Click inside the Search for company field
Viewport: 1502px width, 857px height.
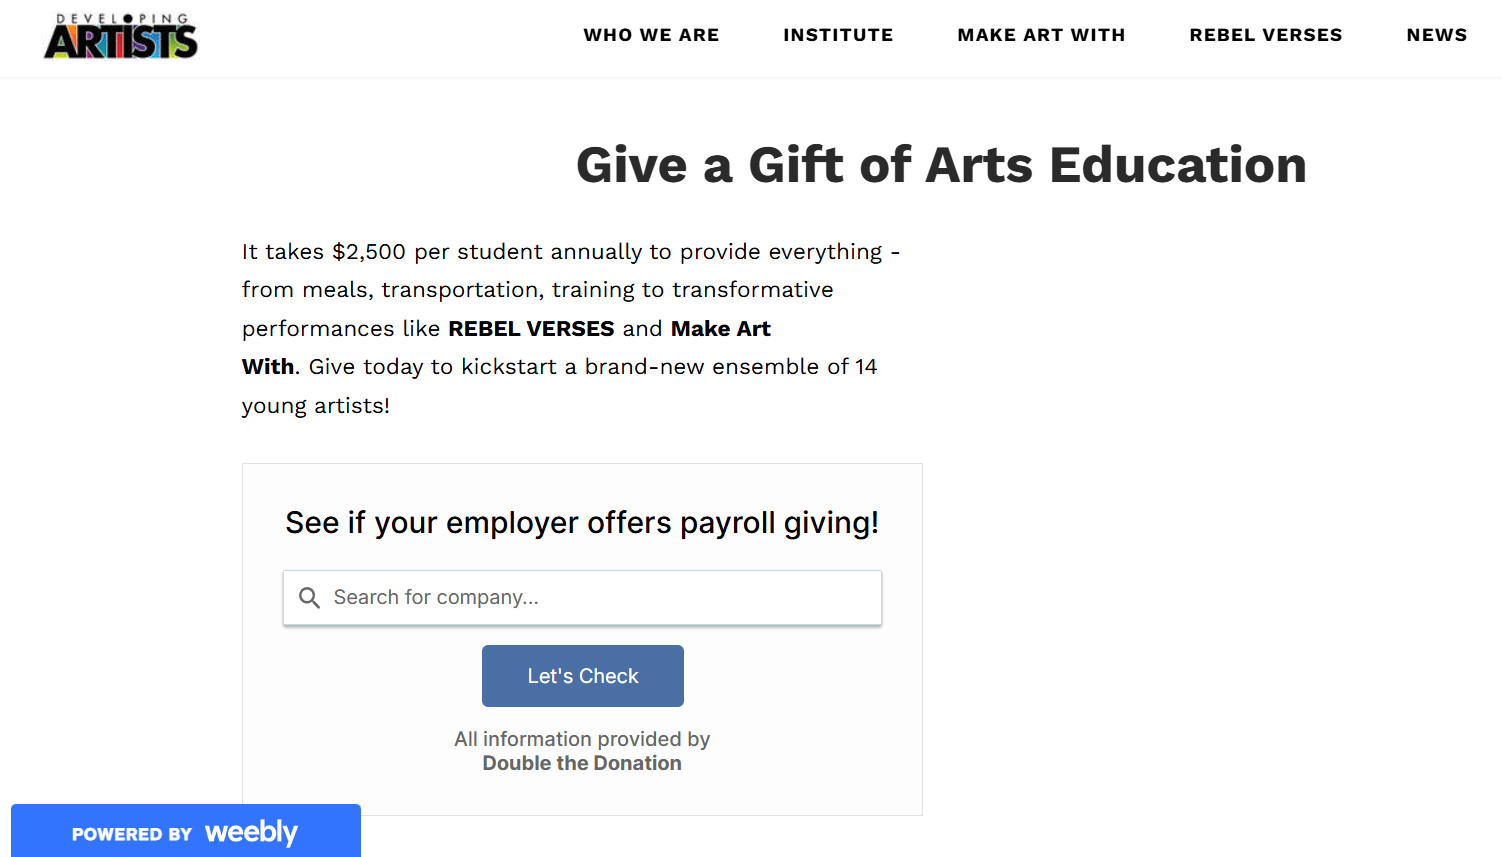click(582, 597)
